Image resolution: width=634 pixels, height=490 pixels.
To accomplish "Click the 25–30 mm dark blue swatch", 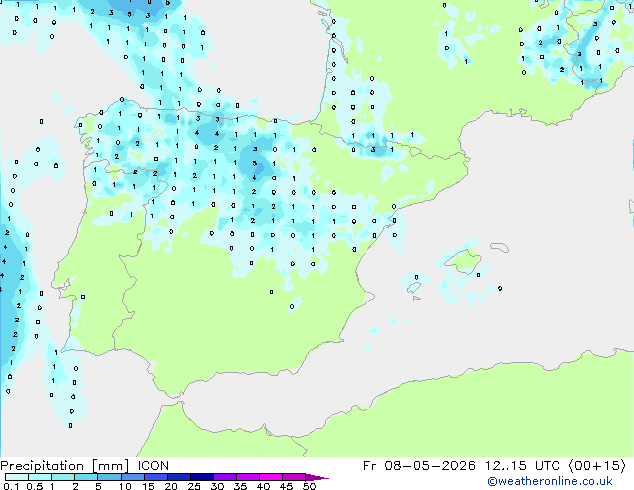I will tap(202, 477).
